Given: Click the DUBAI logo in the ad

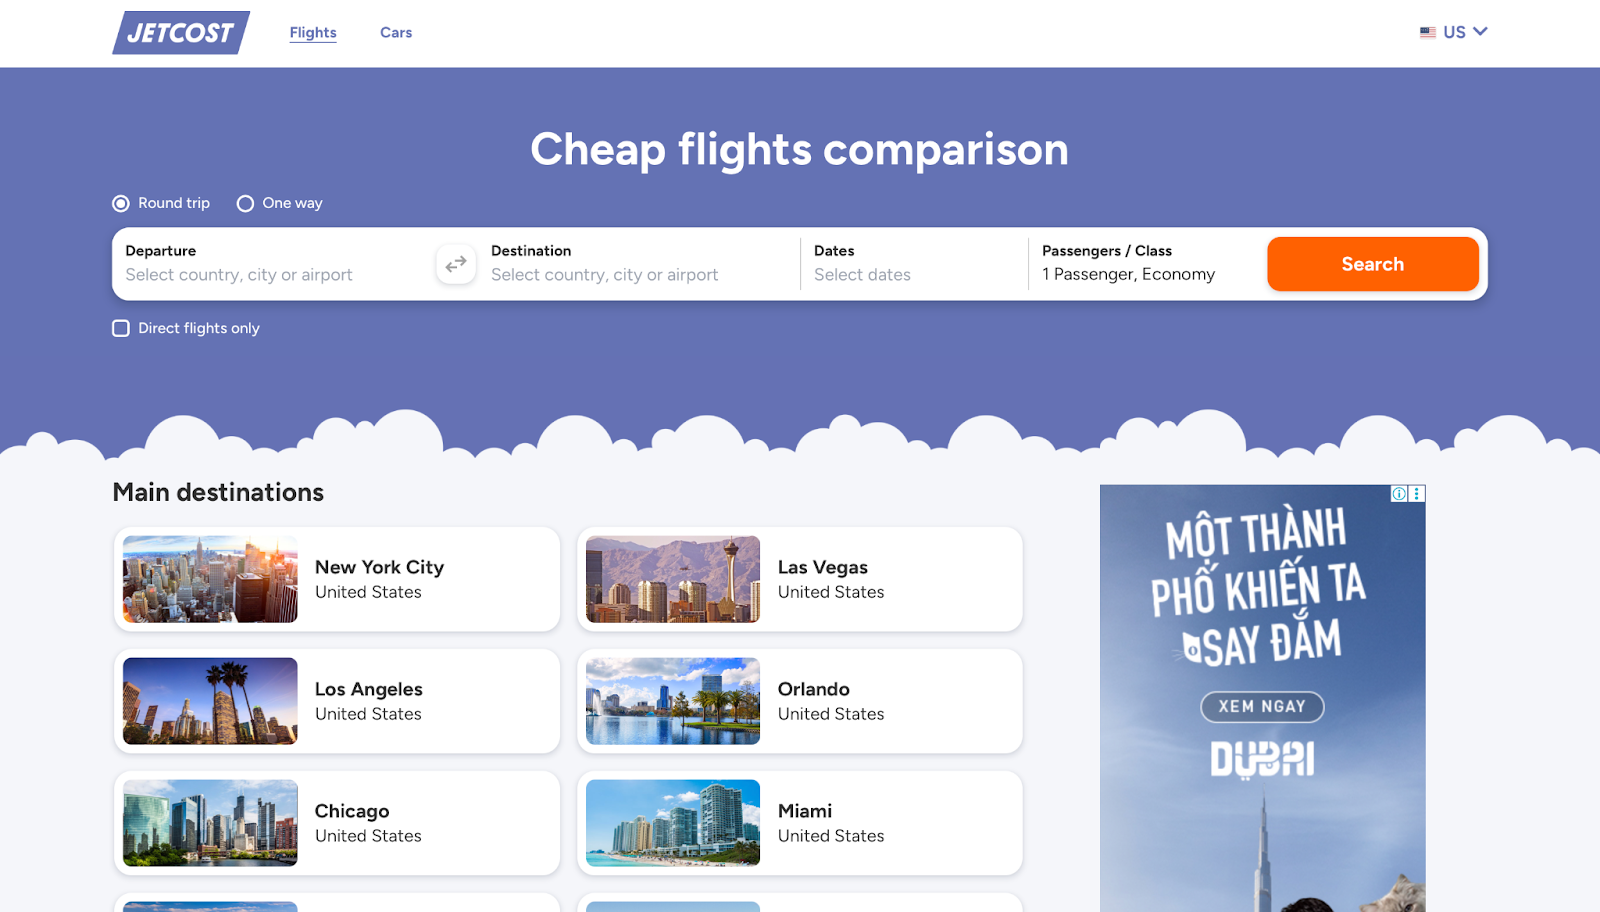Looking at the screenshot, I should pos(1262,760).
